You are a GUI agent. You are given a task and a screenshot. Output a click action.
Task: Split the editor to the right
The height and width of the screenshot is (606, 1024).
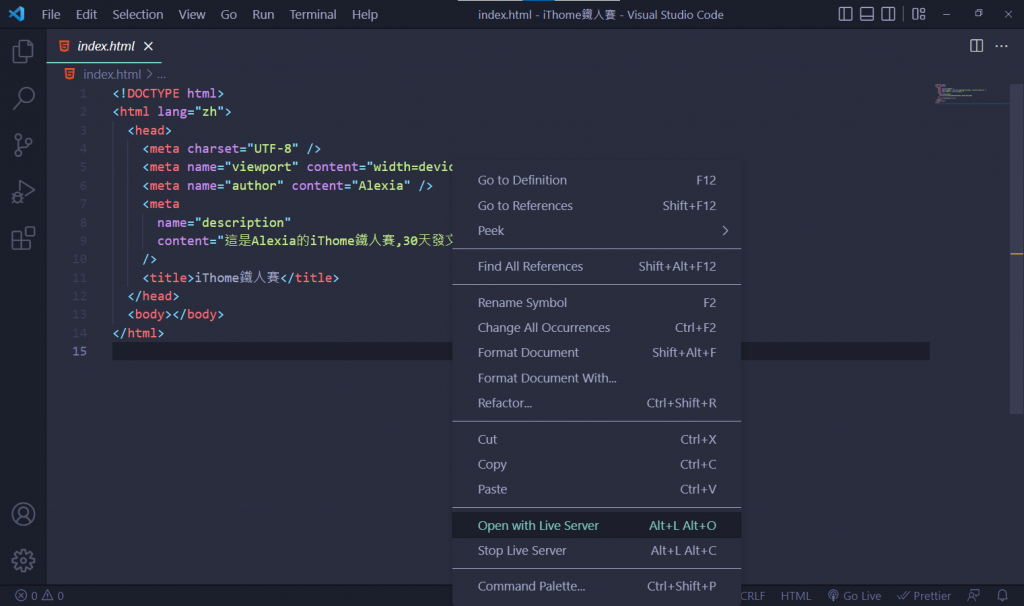(976, 46)
